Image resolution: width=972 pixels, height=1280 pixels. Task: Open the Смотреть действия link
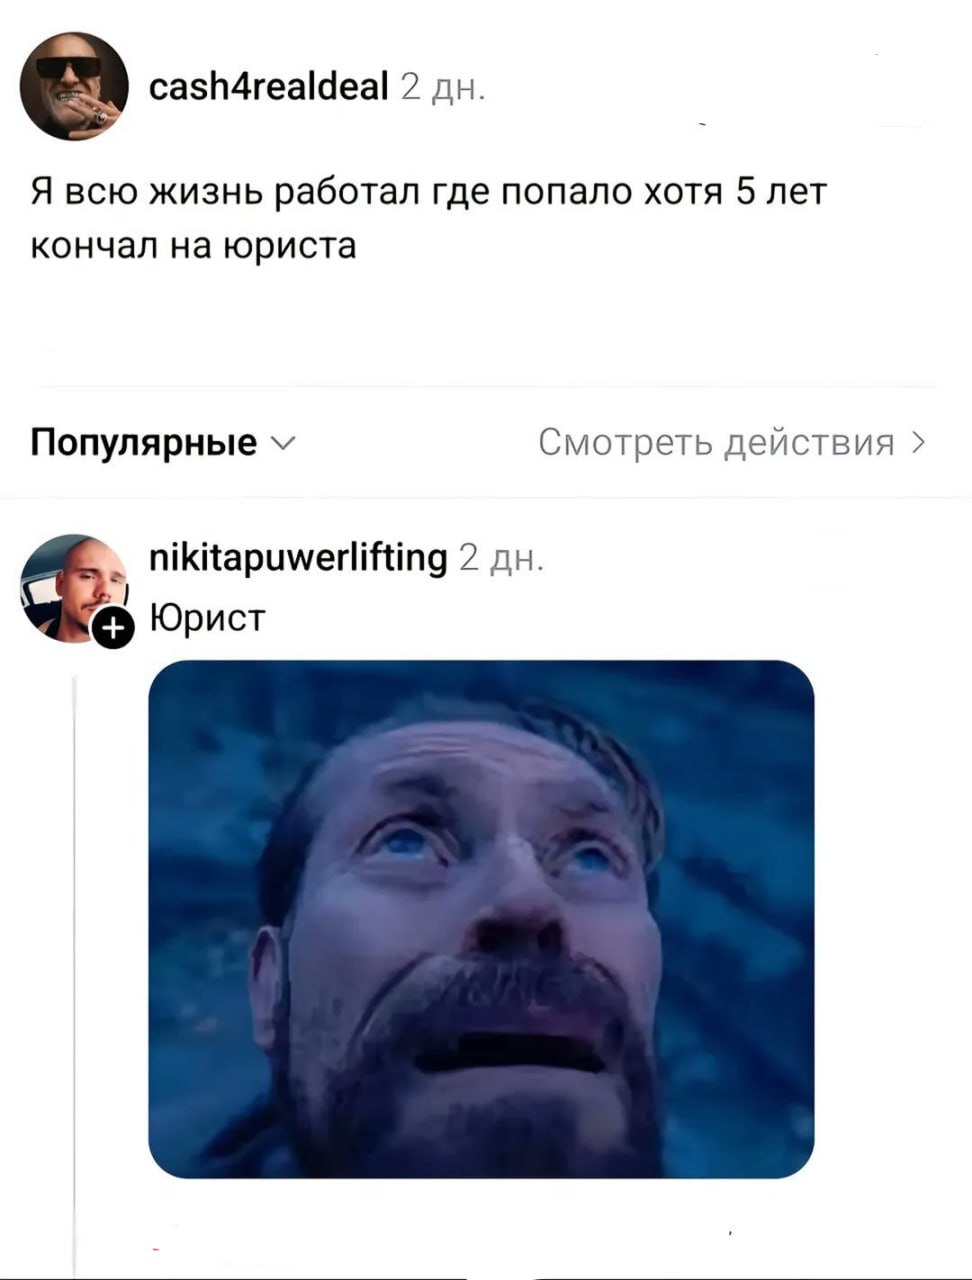(733, 442)
